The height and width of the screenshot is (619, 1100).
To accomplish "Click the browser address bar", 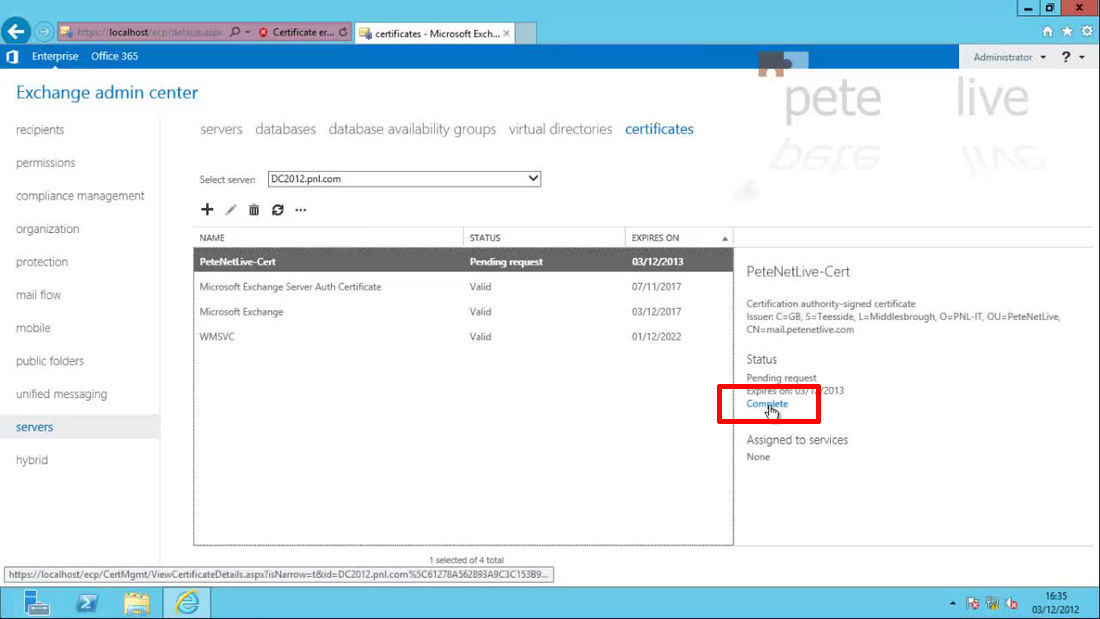I will point(149,32).
